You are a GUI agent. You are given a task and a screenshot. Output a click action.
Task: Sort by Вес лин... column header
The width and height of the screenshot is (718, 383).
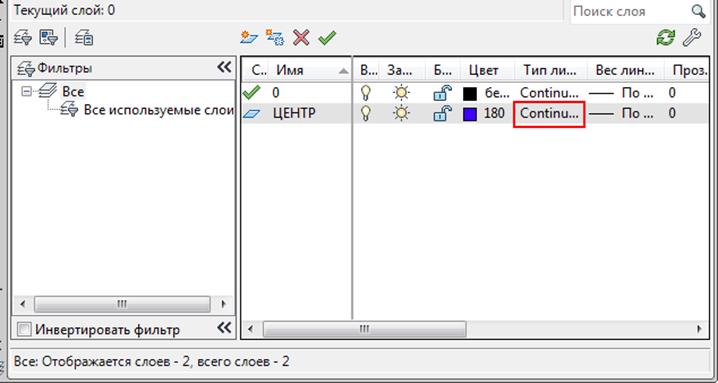tap(626, 71)
